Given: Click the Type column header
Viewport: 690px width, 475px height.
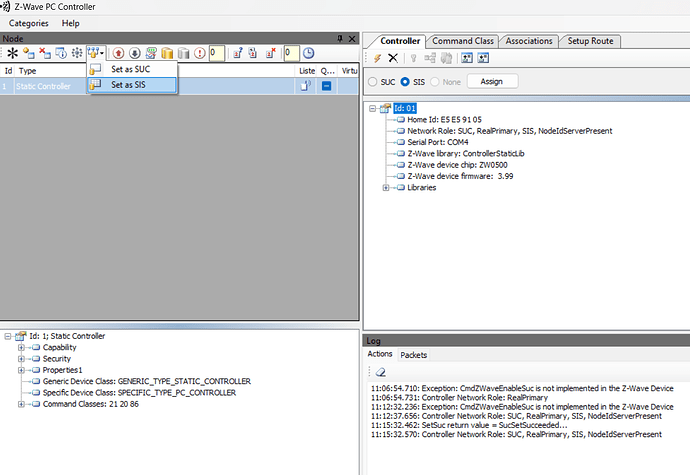Looking at the screenshot, I should tap(27, 71).
